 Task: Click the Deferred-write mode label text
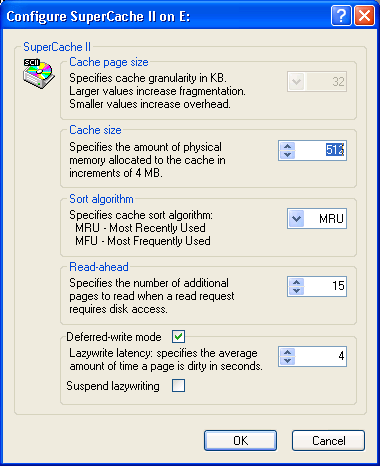[114, 337]
